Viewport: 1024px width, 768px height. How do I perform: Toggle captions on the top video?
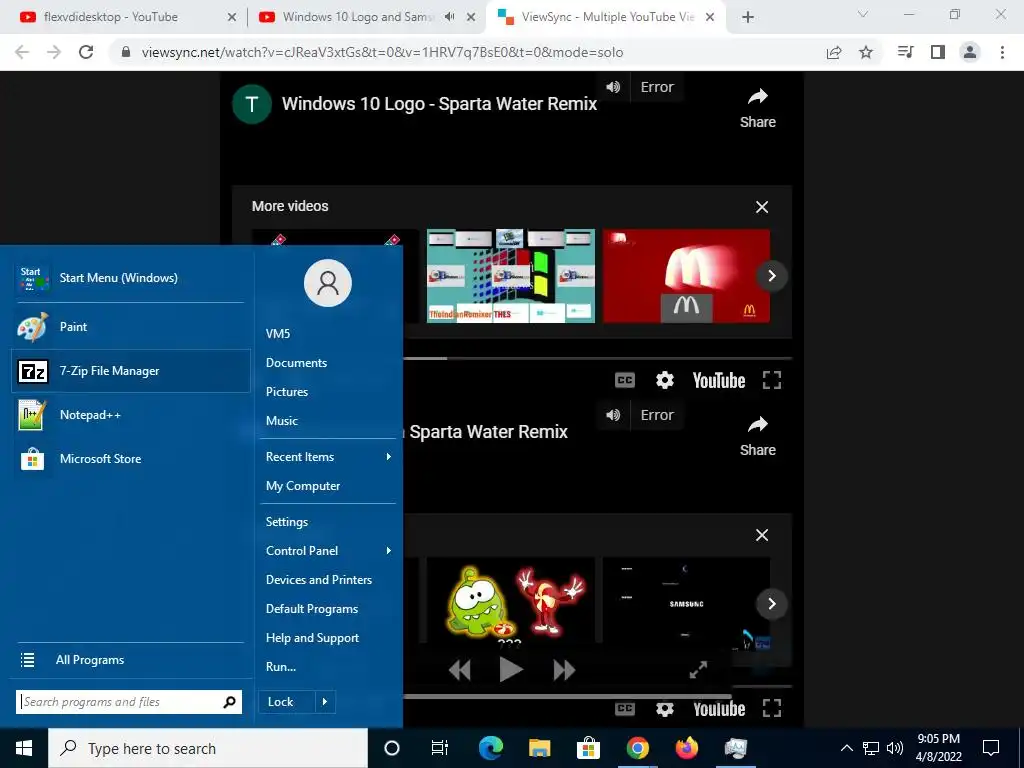pos(625,380)
